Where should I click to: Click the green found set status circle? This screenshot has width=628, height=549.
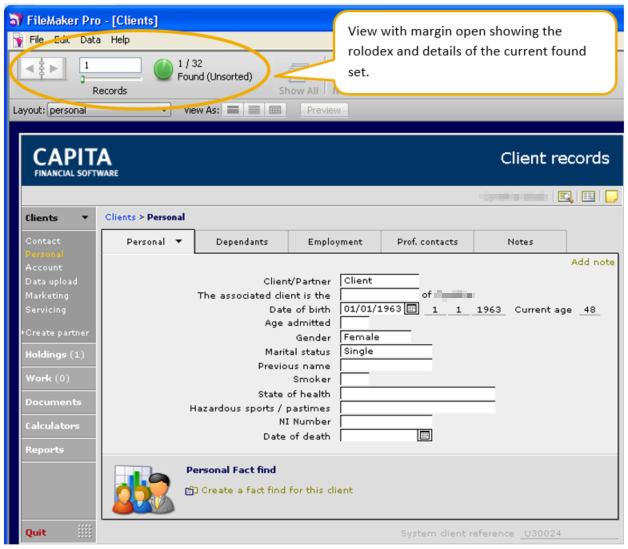[x=163, y=69]
